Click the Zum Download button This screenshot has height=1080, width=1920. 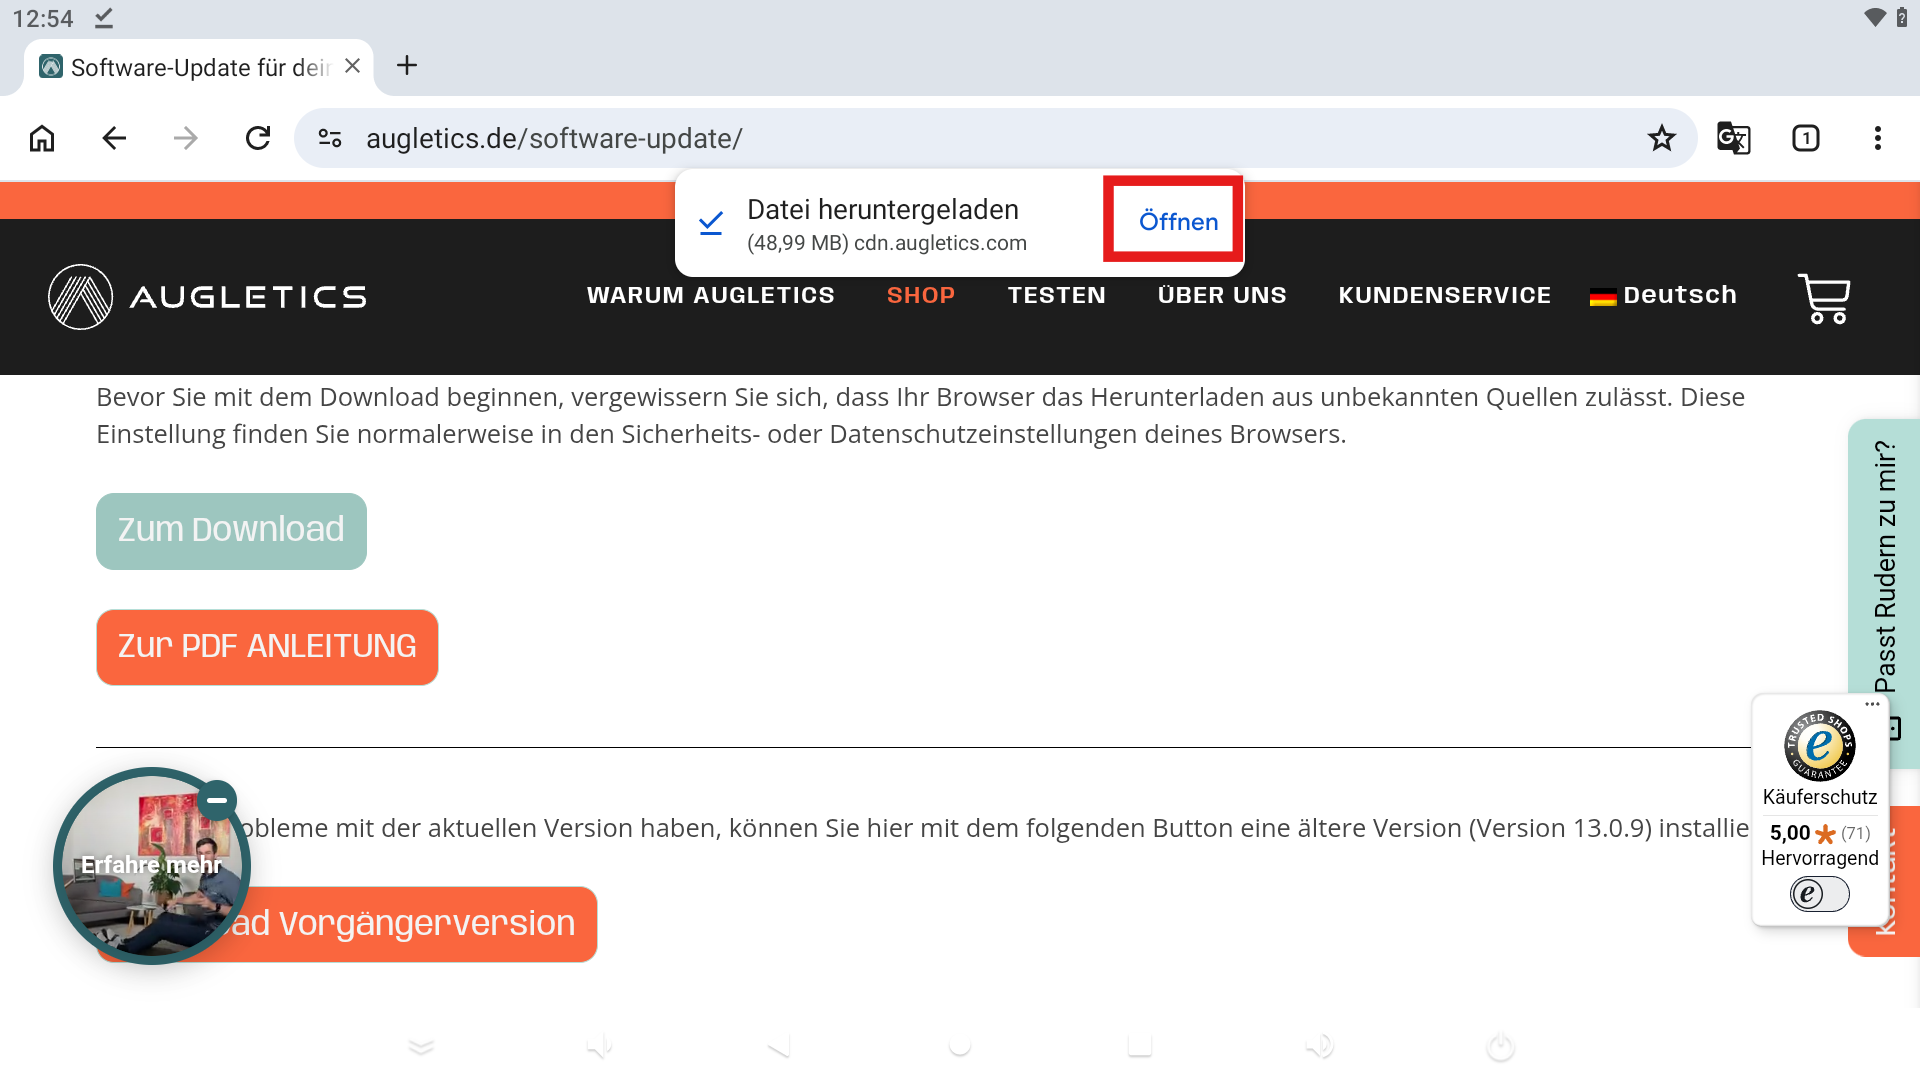click(231, 531)
